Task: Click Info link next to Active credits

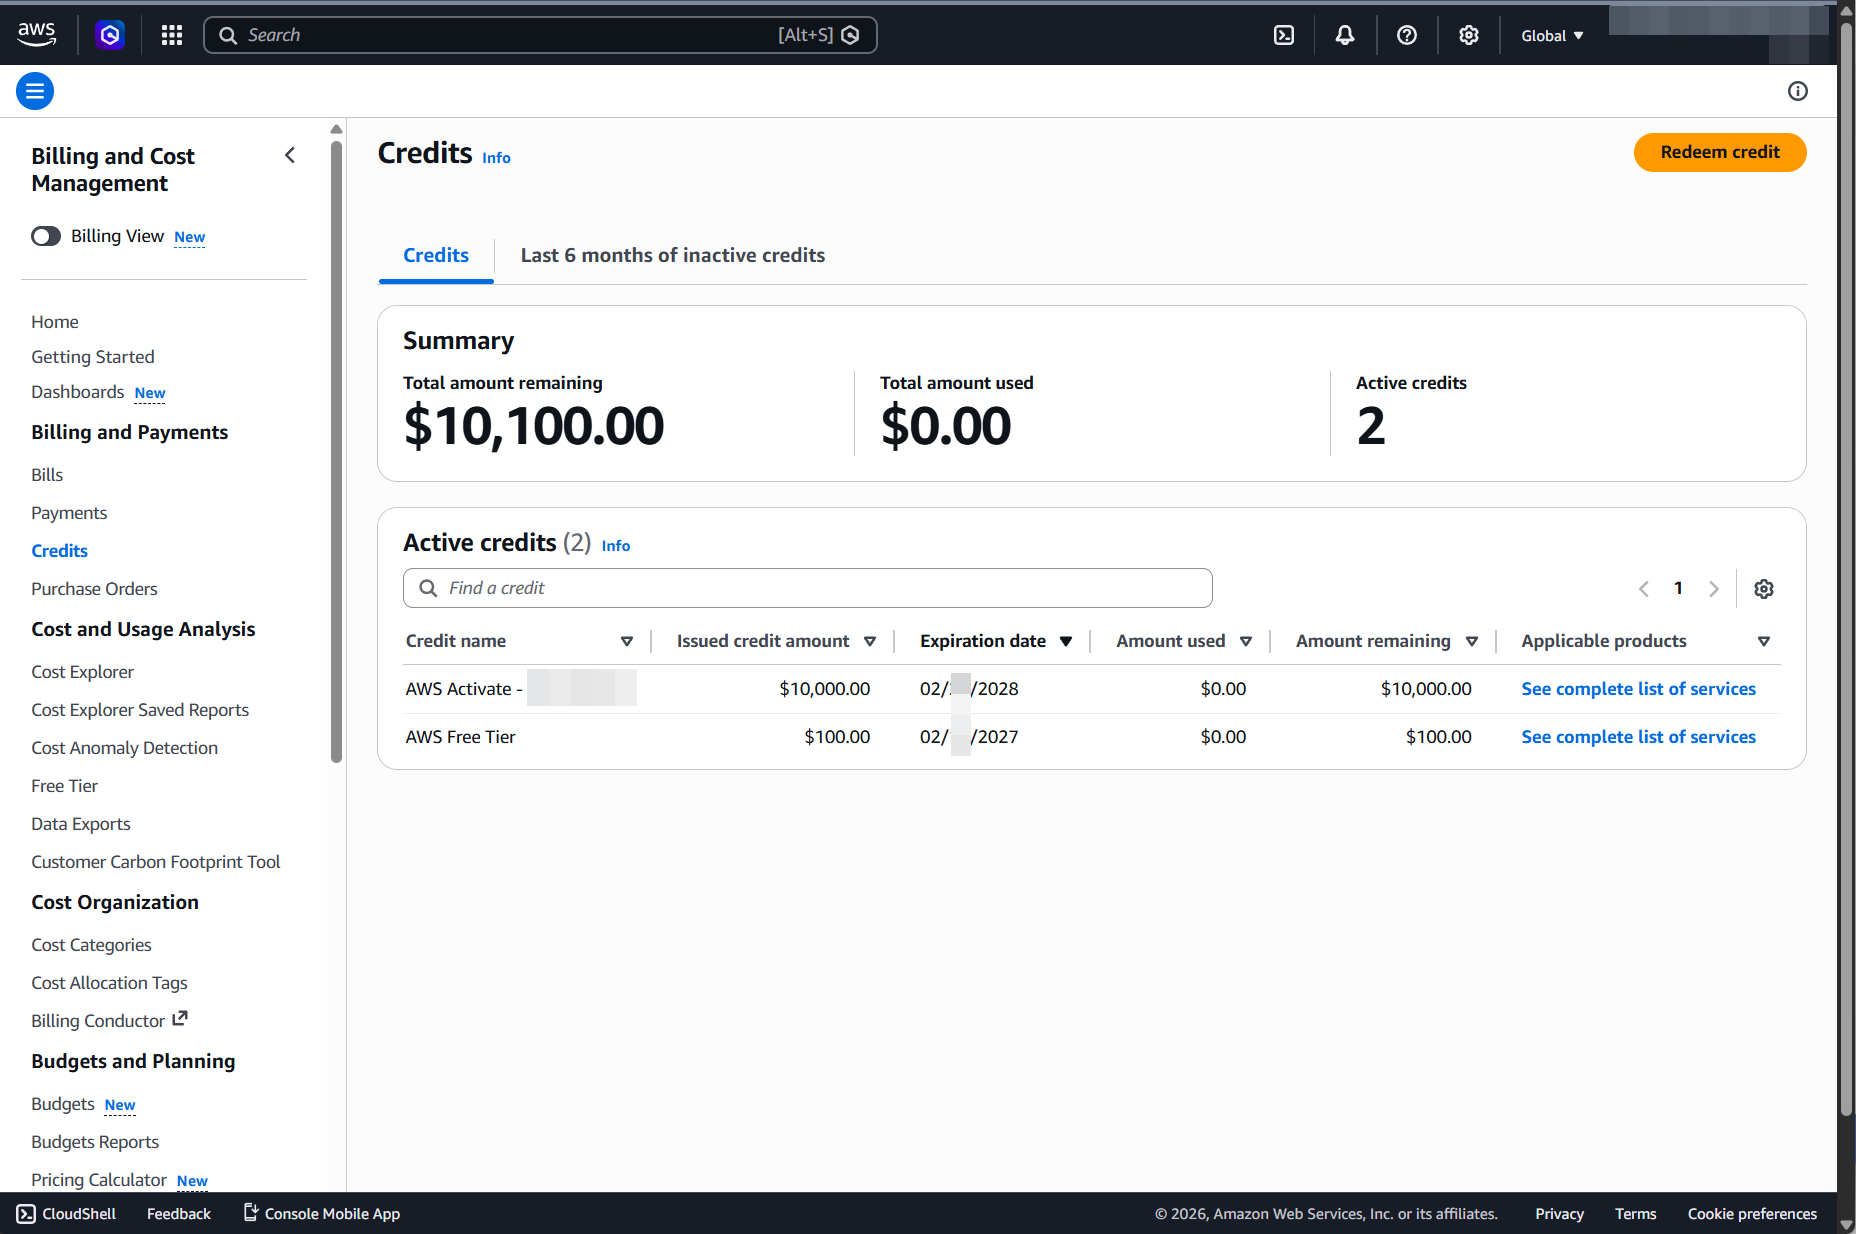Action: (x=616, y=546)
